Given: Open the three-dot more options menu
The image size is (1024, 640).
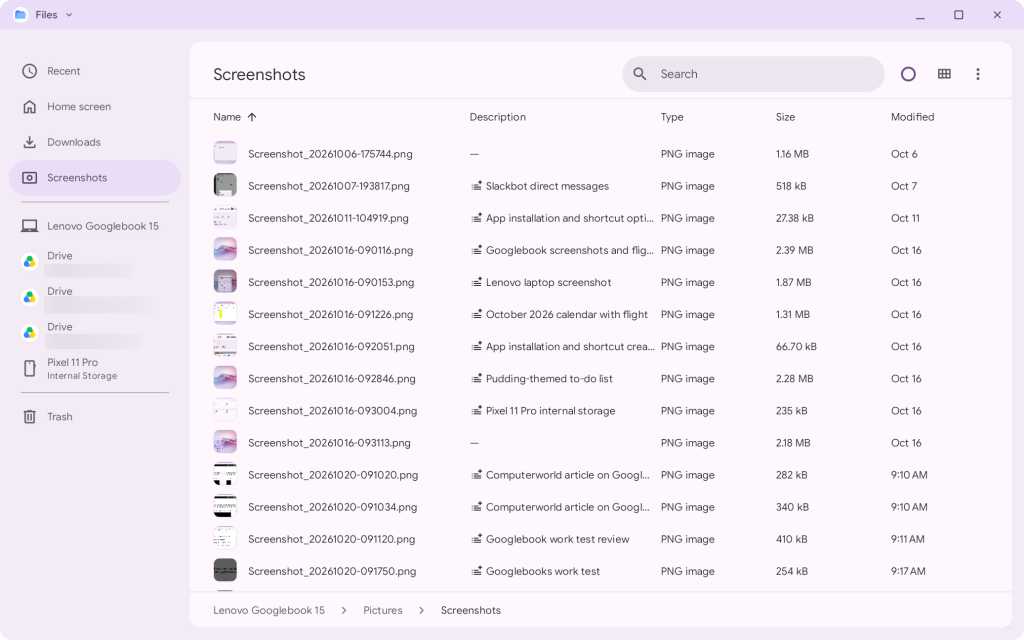Looking at the screenshot, I should (x=978, y=74).
